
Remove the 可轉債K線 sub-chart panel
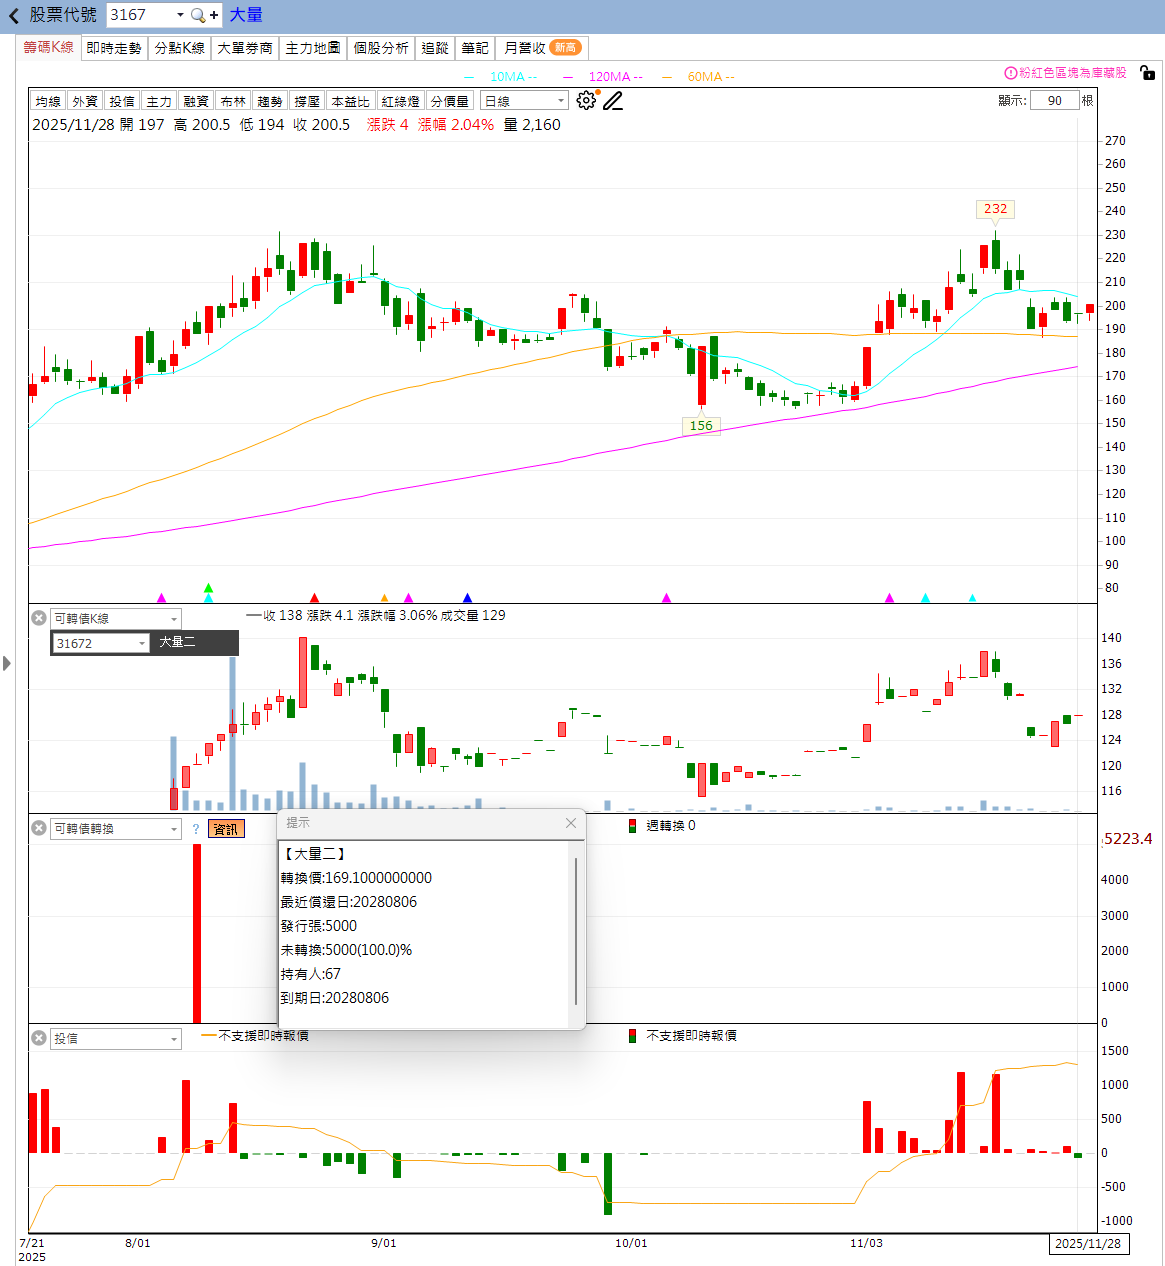(39, 618)
